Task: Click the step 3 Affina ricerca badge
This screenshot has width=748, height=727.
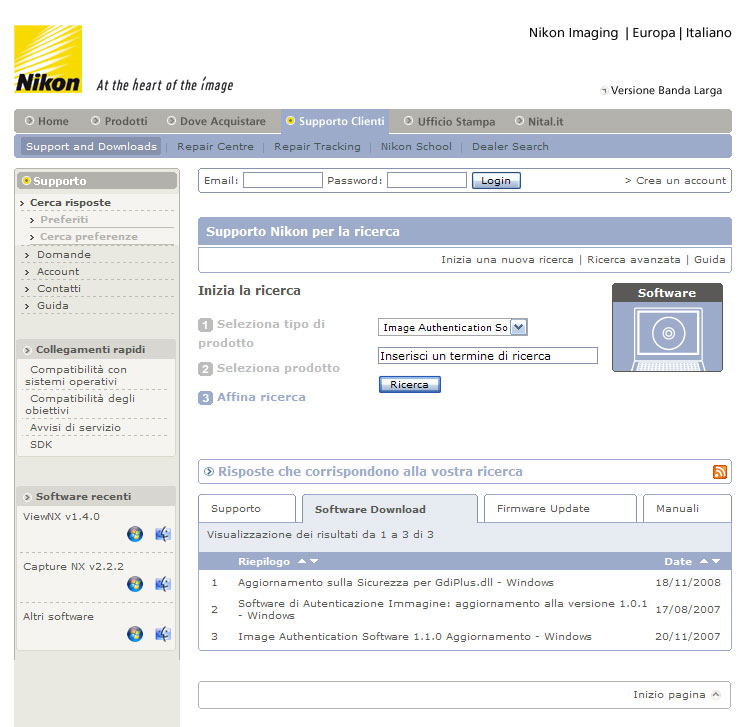Action: pos(205,398)
